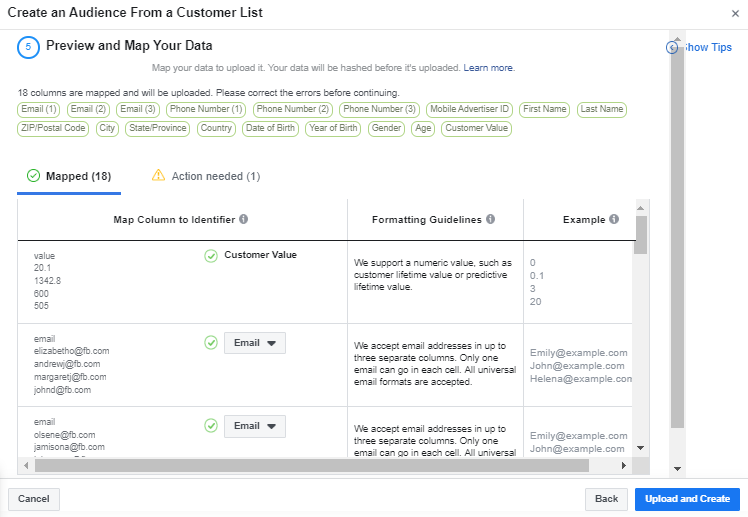This screenshot has width=748, height=517.
Task: Switch to Action needed (1) tab
Action: [206, 176]
